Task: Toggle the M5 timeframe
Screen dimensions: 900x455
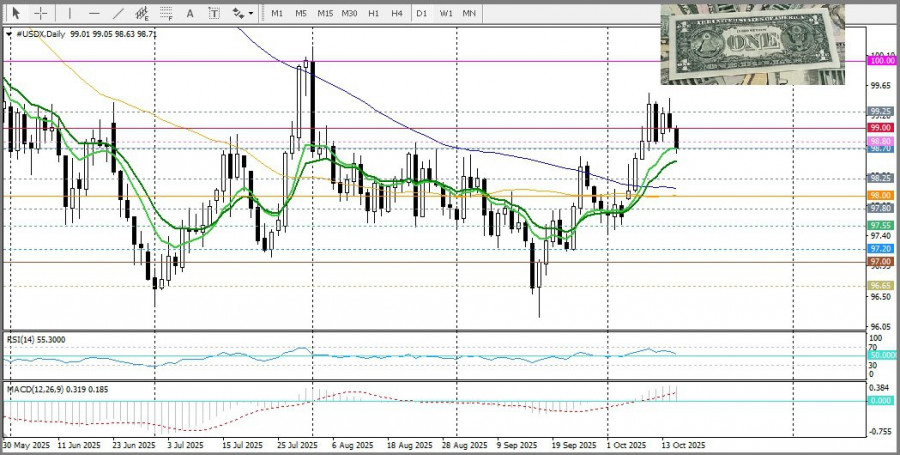Action: (300, 13)
